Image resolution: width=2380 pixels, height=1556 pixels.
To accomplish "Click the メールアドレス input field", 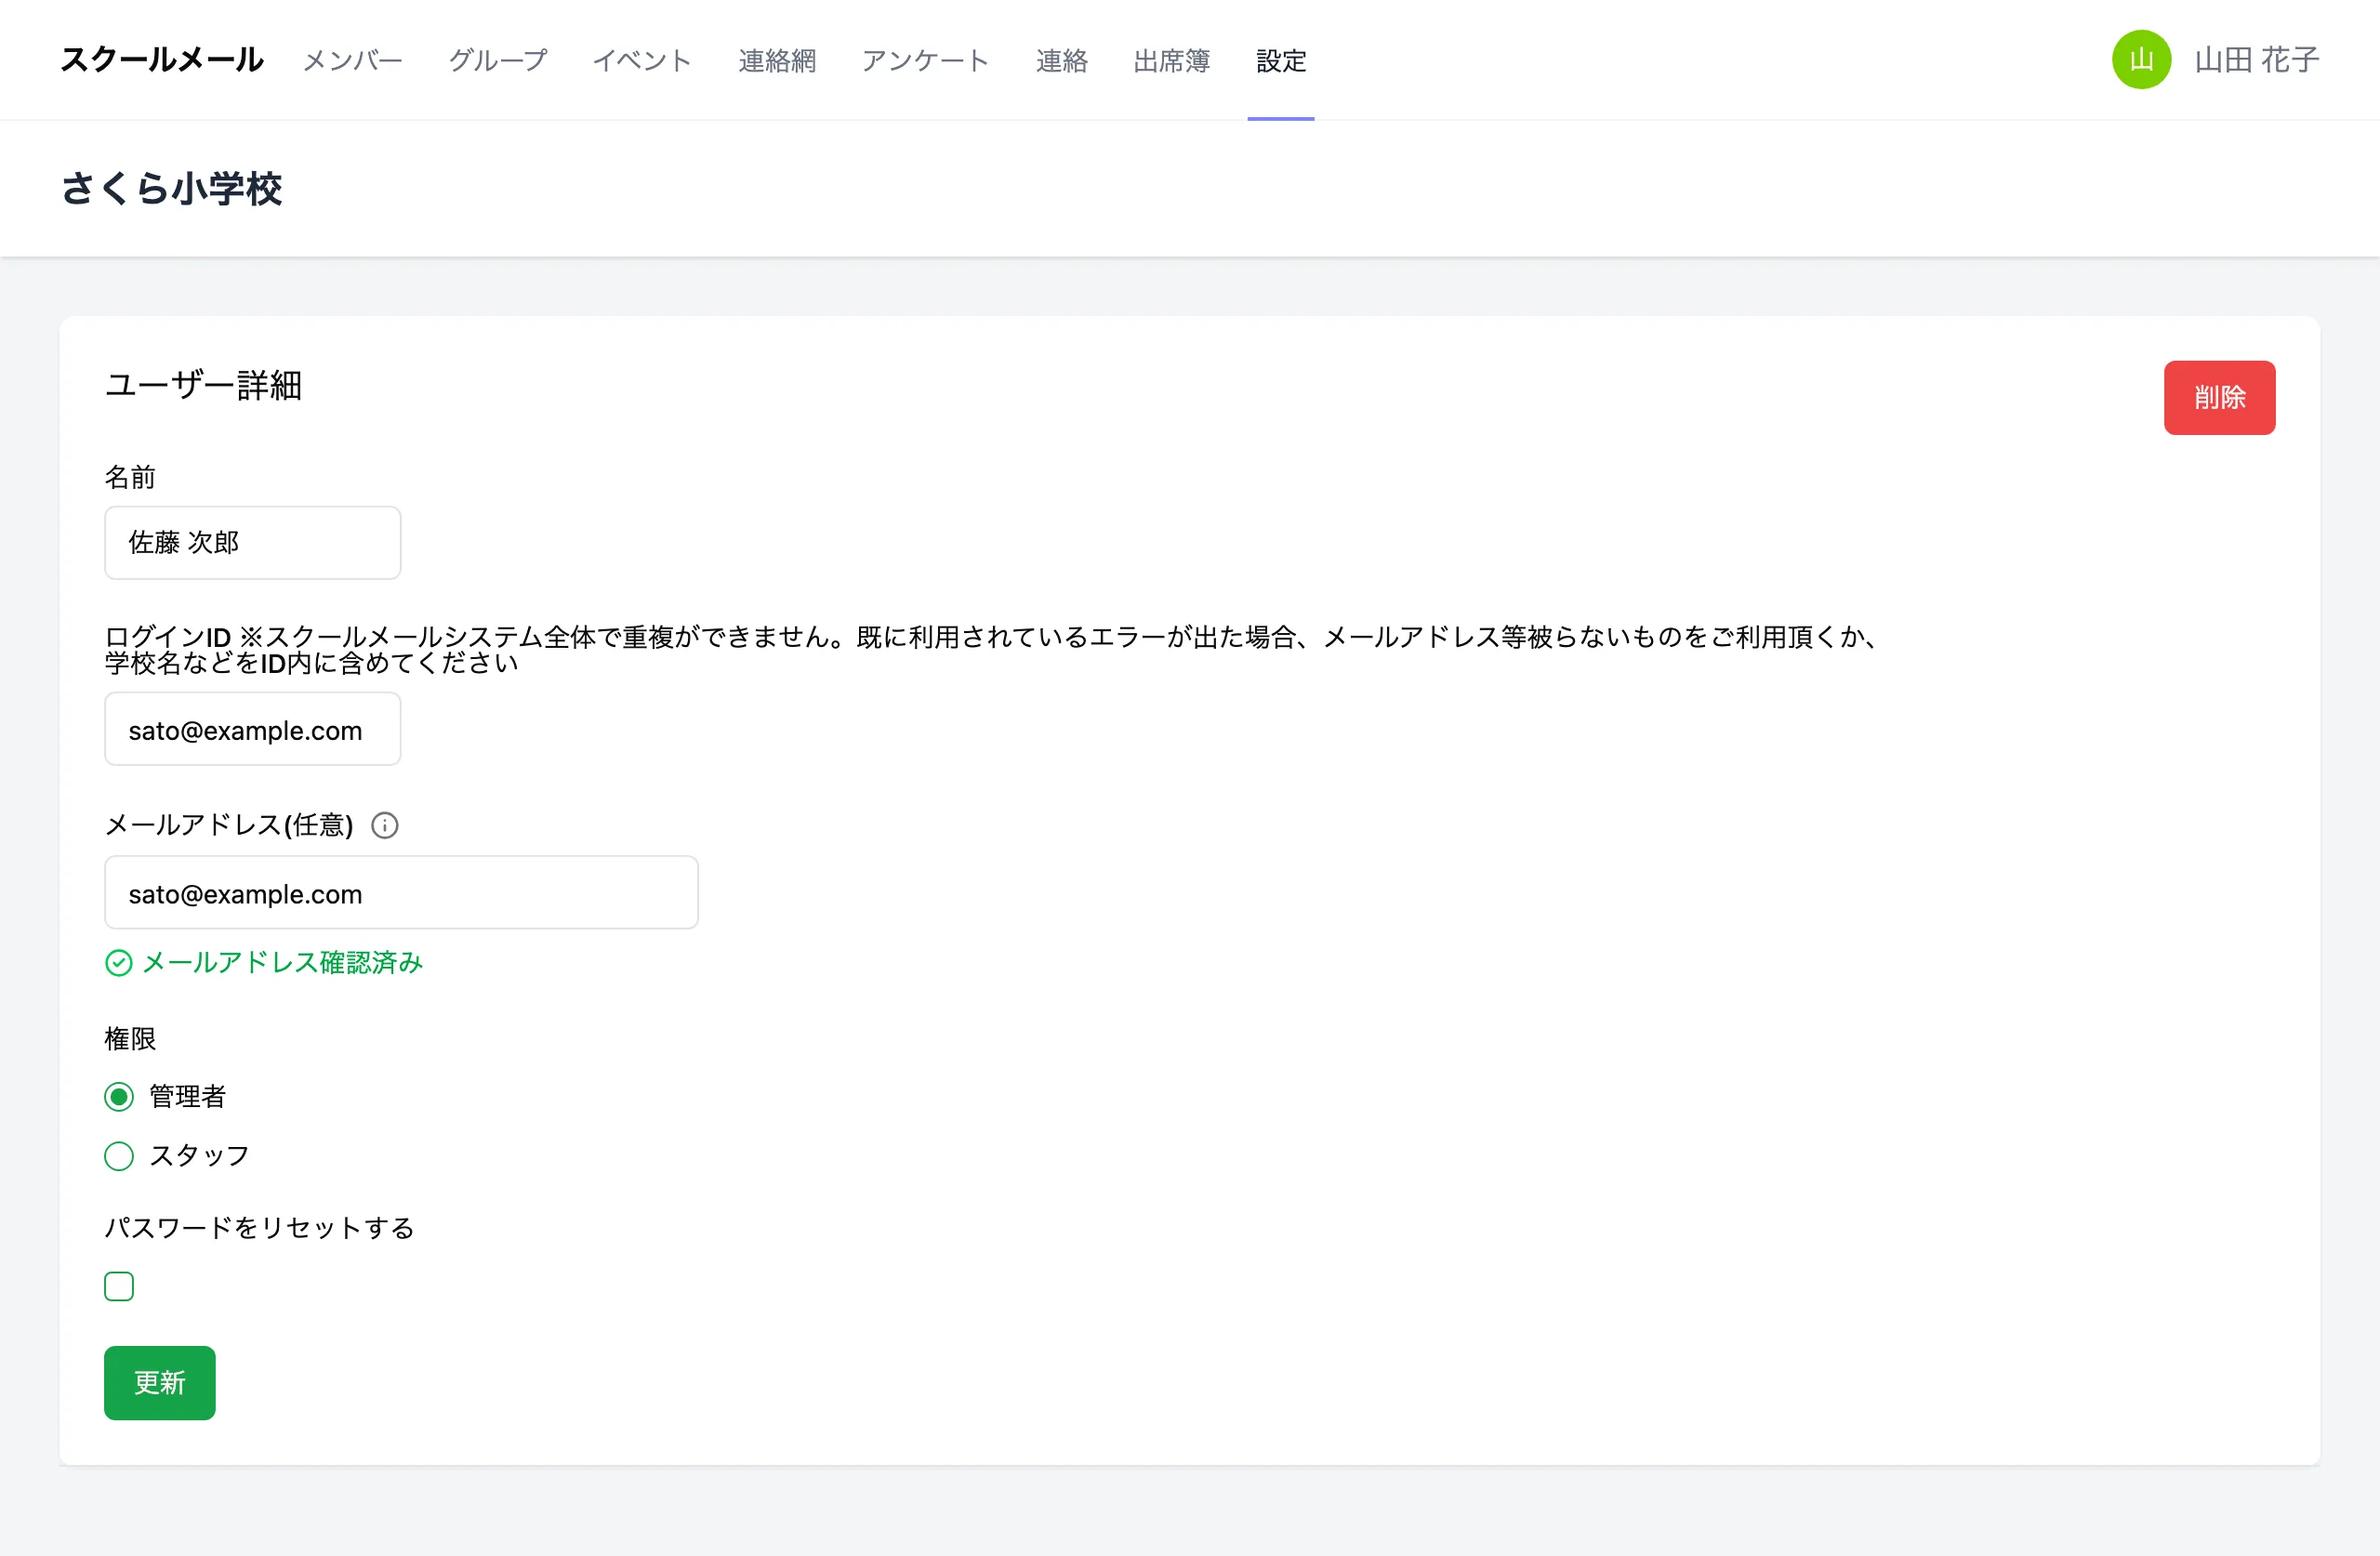I will 401,892.
